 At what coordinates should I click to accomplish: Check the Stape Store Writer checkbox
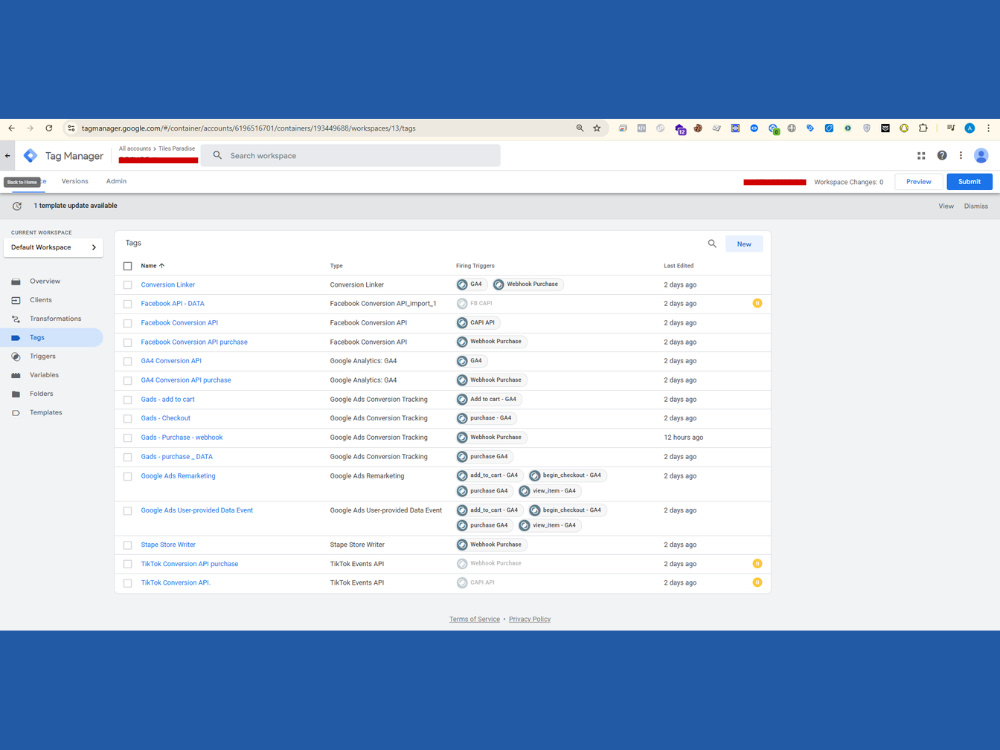[x=128, y=545]
